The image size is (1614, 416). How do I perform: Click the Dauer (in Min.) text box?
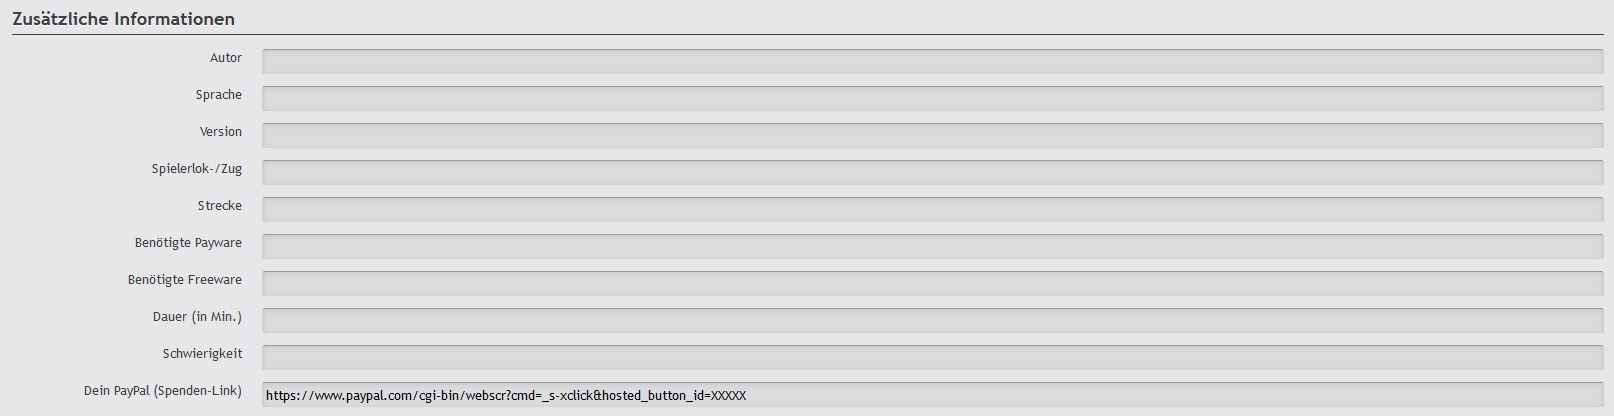click(x=932, y=320)
